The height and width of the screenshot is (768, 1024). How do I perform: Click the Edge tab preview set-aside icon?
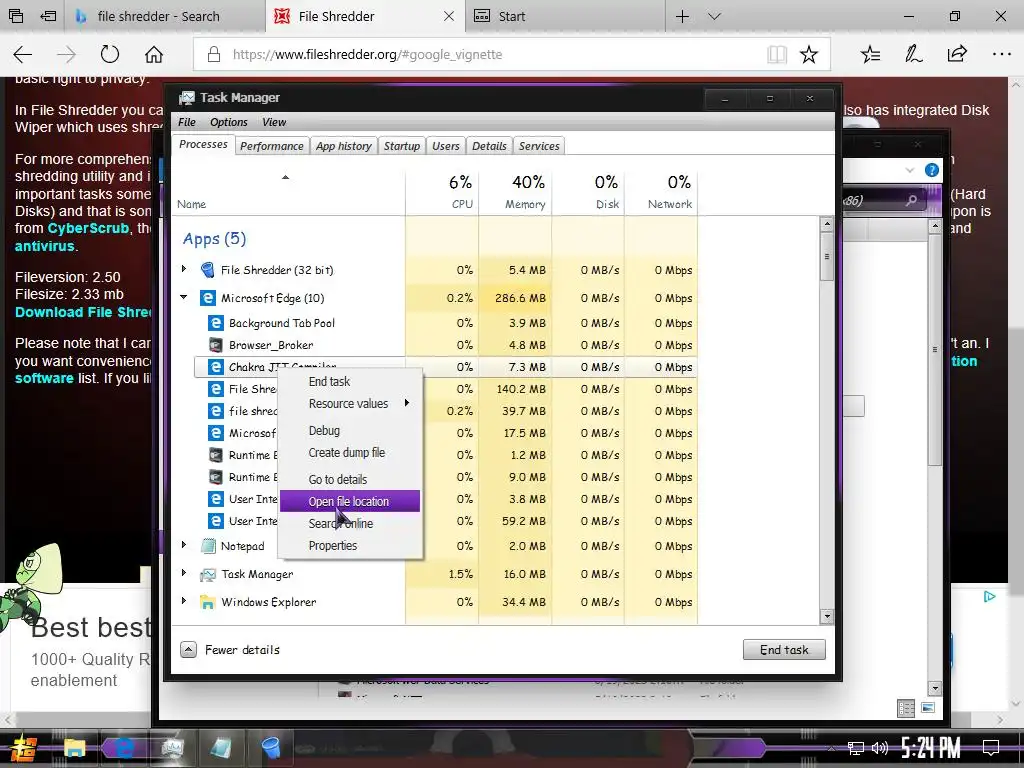[x=48, y=16]
